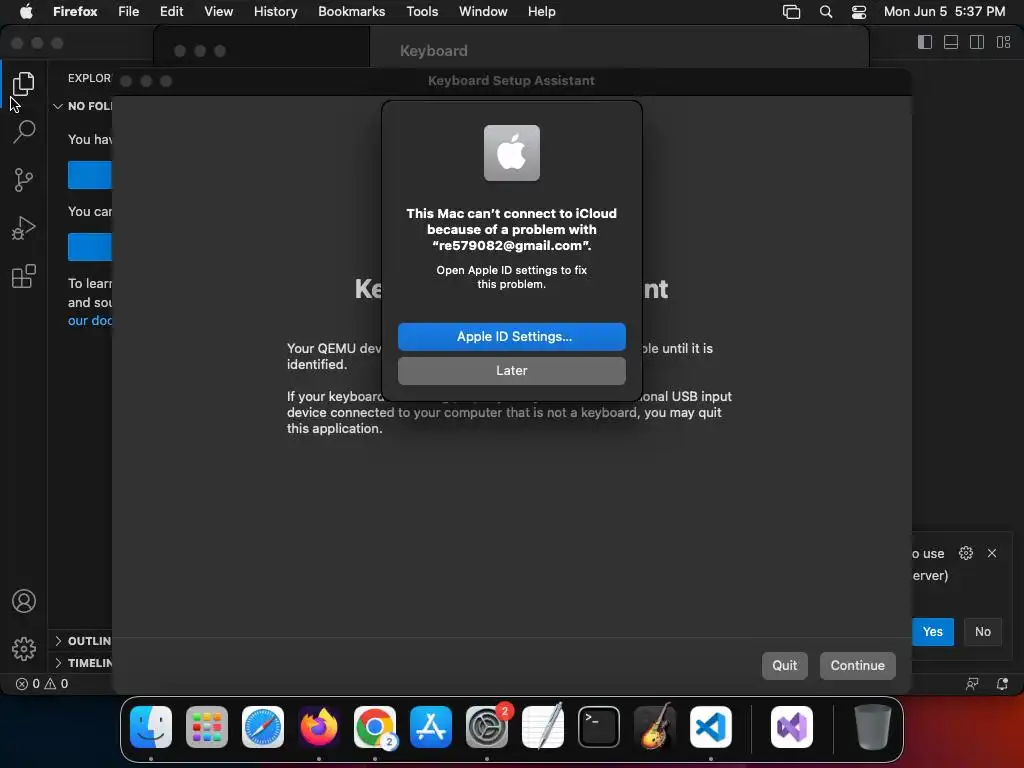Open the Explorer view in VS Code
The height and width of the screenshot is (768, 1024).
pos(24,84)
